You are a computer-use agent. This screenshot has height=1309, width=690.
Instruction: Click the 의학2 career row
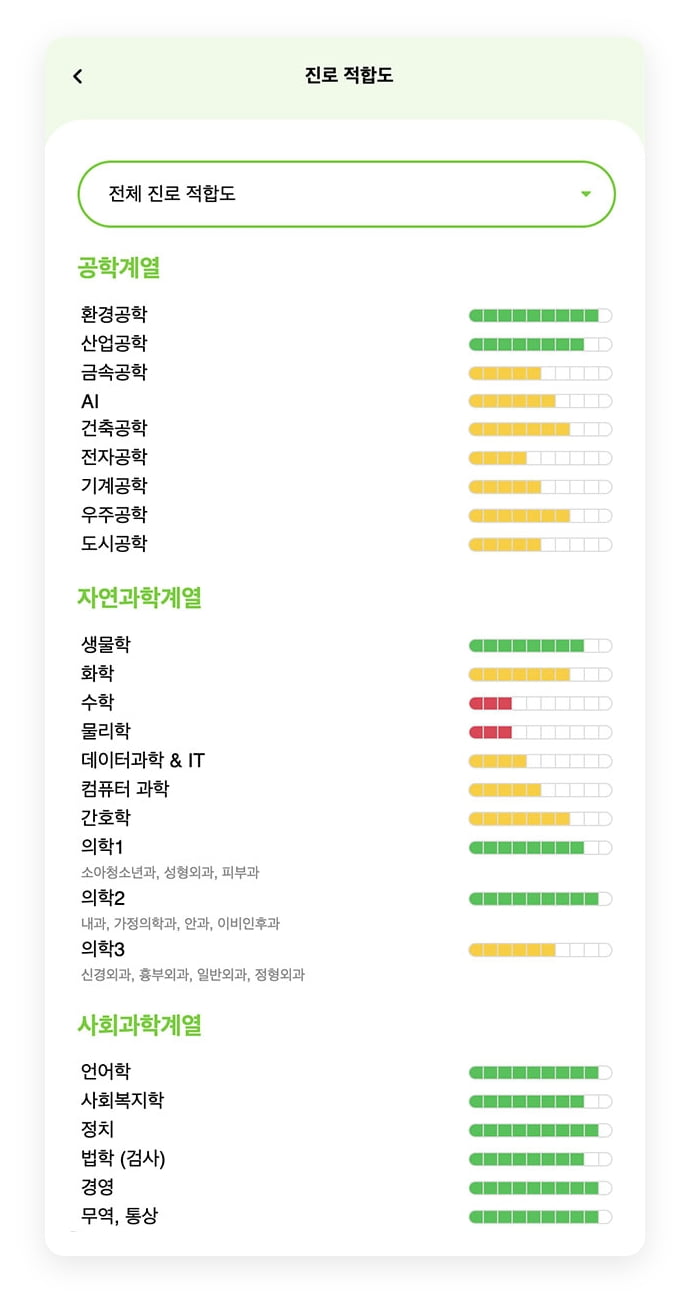(102, 897)
